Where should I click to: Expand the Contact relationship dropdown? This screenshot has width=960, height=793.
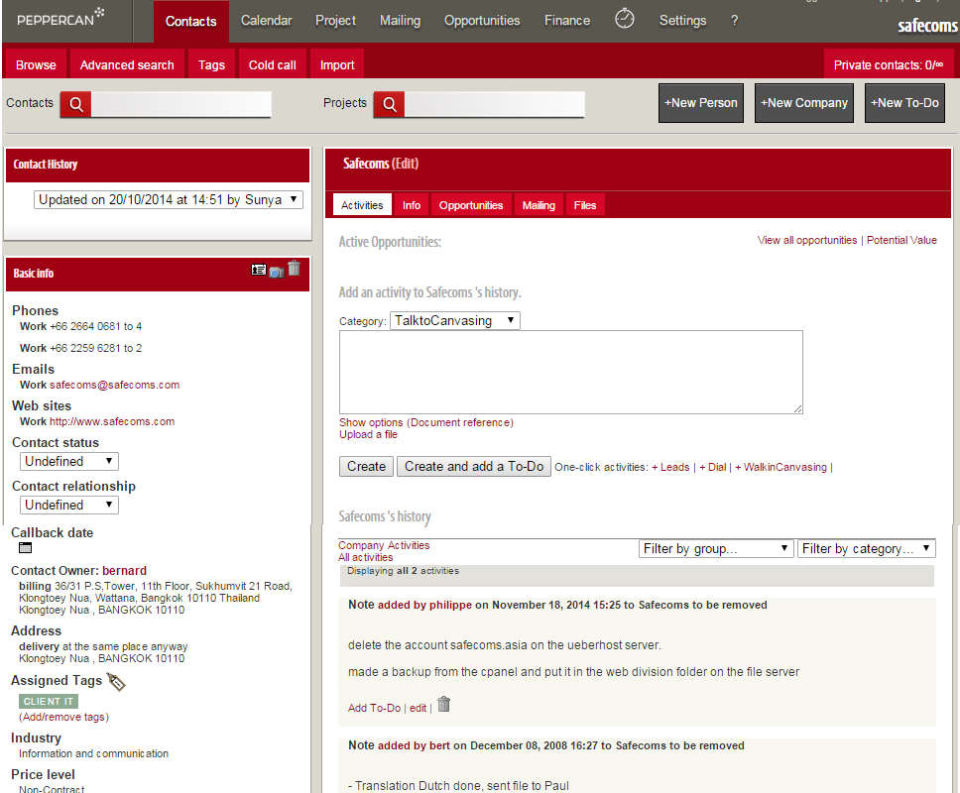point(69,505)
